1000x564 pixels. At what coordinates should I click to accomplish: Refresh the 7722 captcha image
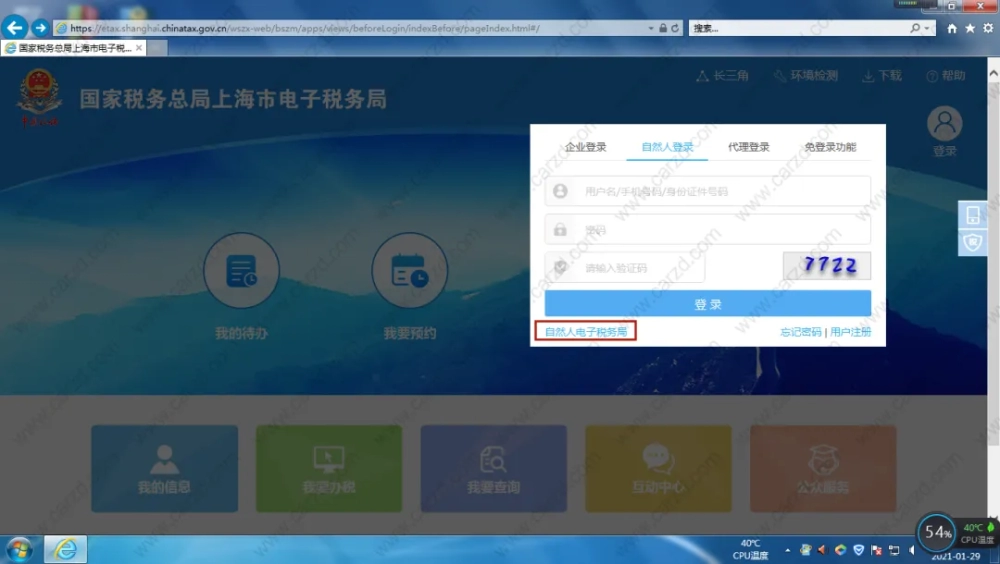click(x=827, y=265)
